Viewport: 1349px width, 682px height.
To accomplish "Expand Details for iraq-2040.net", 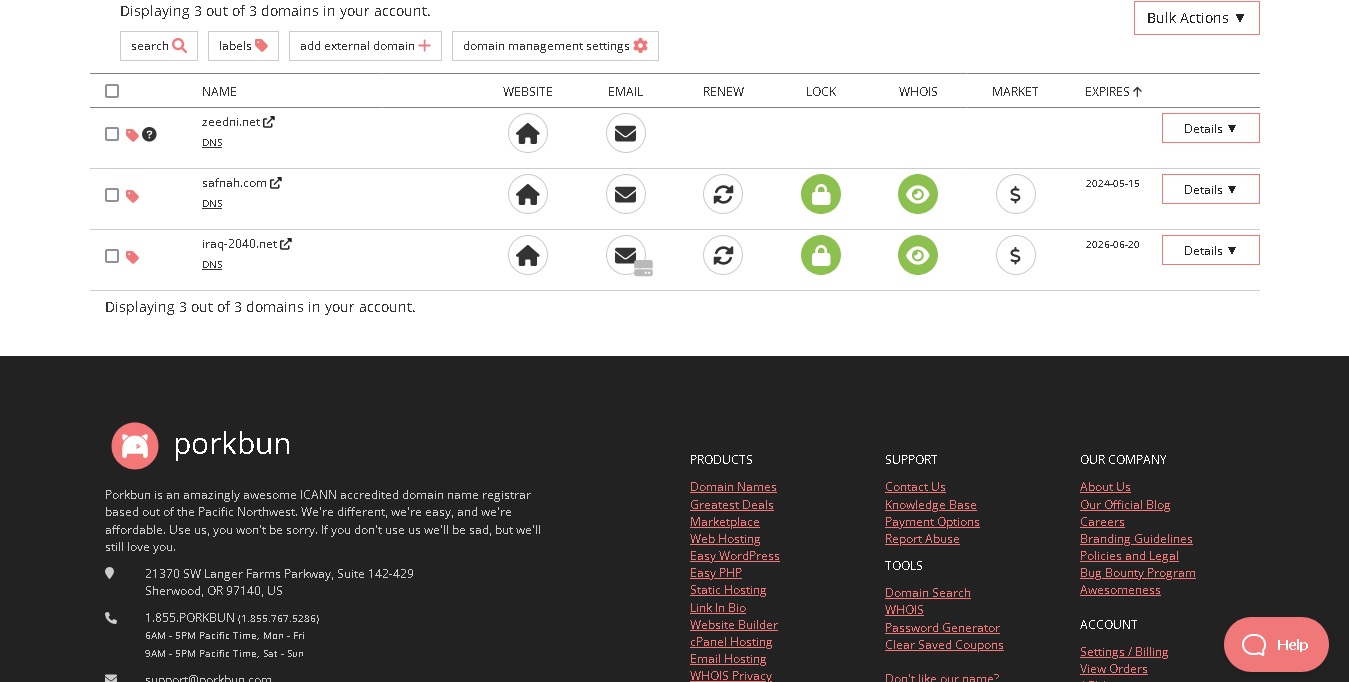I will (x=1210, y=250).
